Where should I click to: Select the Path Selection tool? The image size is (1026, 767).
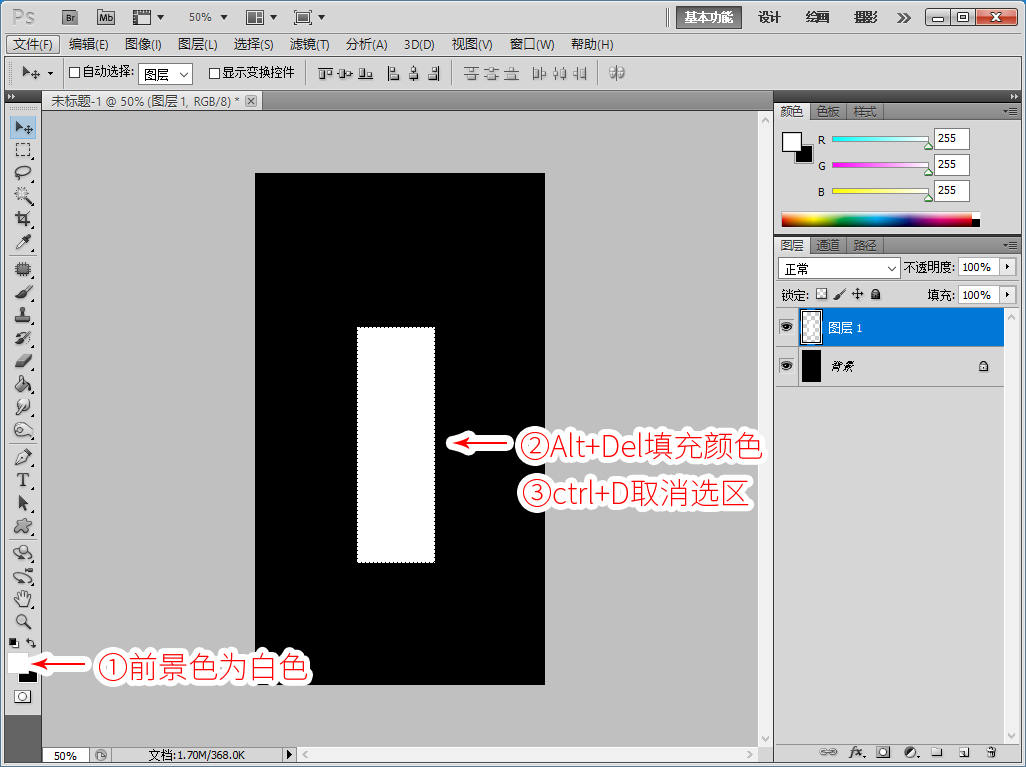23,503
